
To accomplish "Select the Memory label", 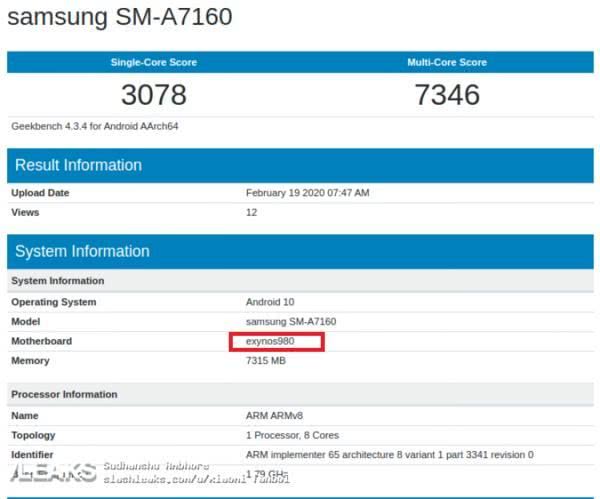I will 30,361.
